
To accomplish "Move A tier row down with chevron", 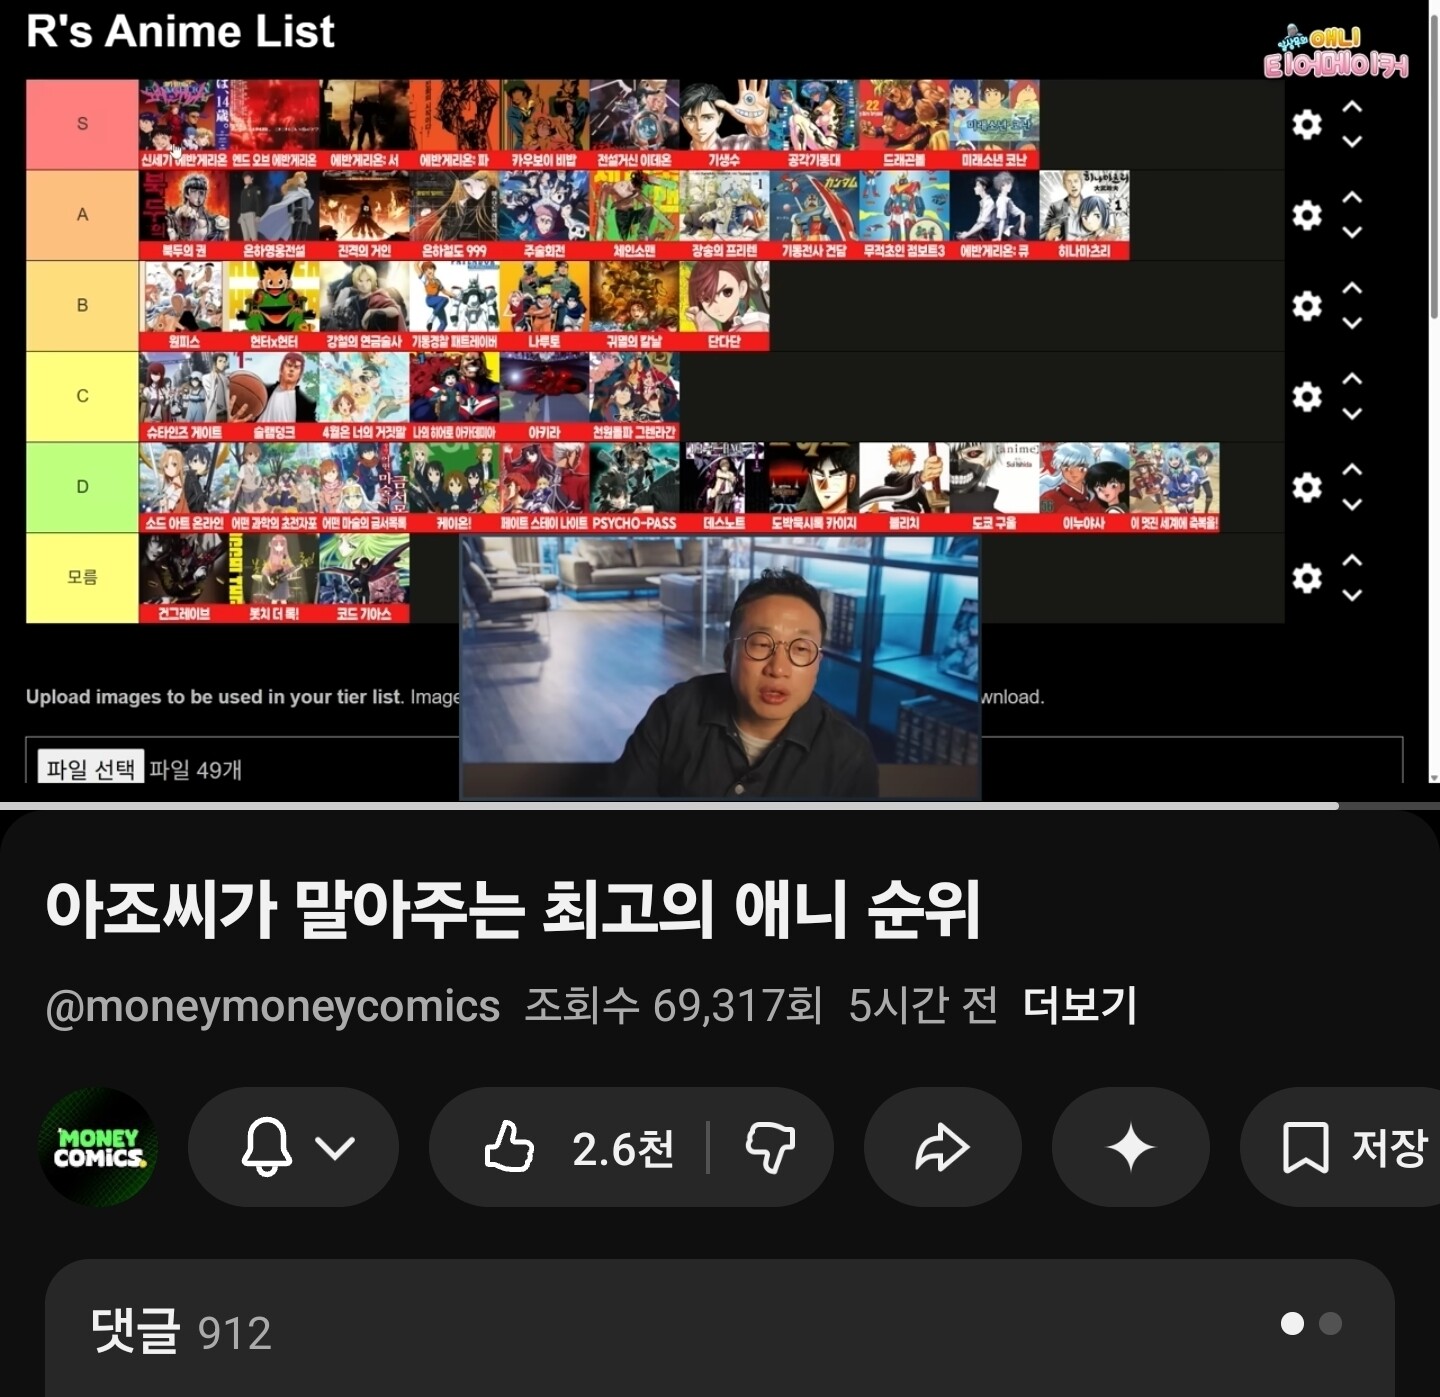I will tap(1352, 232).
